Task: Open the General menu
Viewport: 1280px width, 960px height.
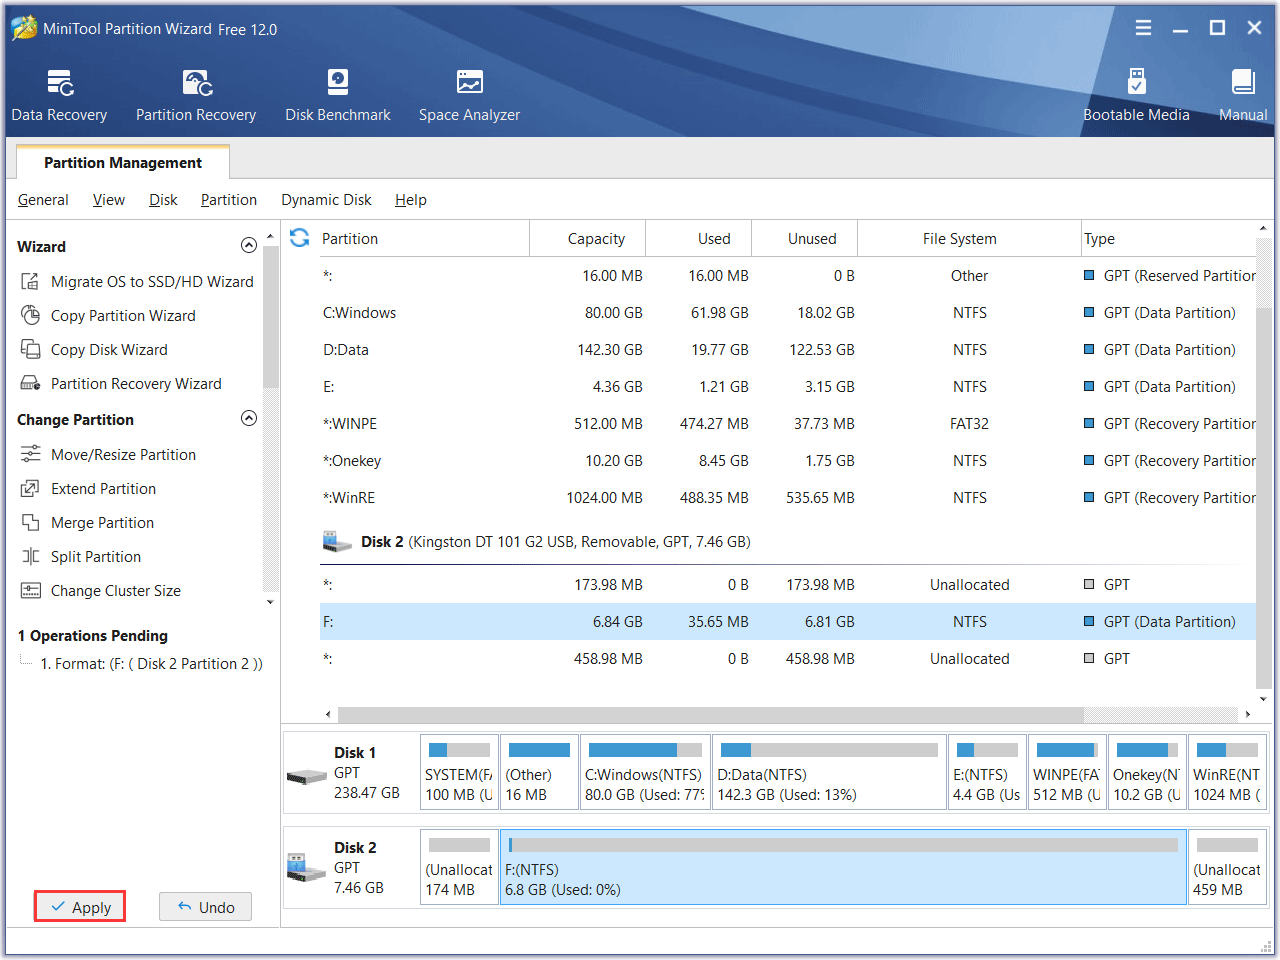Action: click(43, 200)
